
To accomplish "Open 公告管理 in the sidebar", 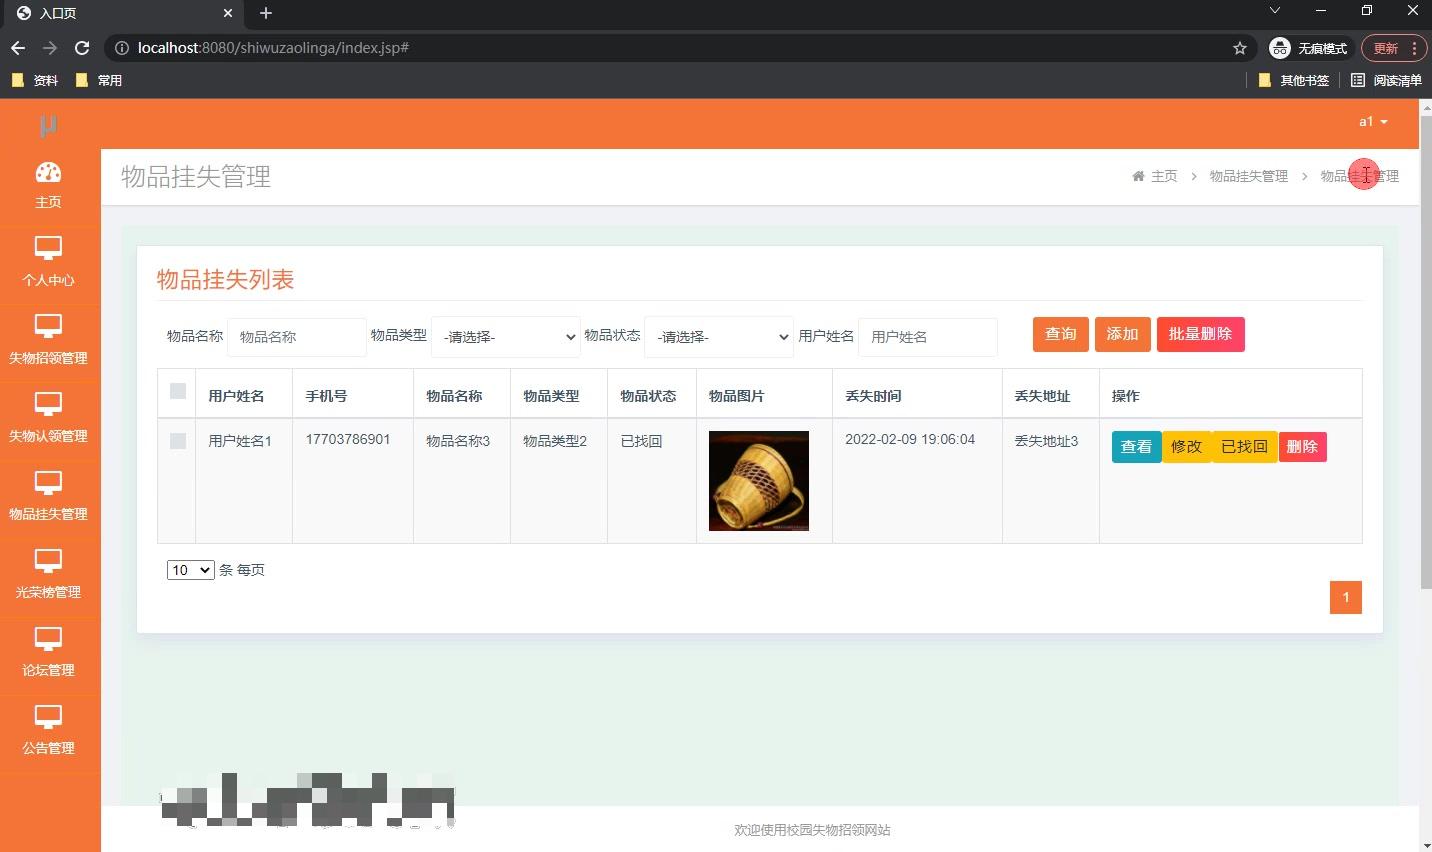I will tap(48, 729).
